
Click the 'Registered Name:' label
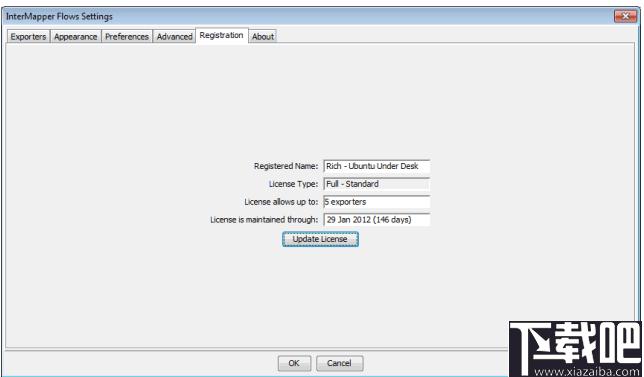click(x=286, y=166)
